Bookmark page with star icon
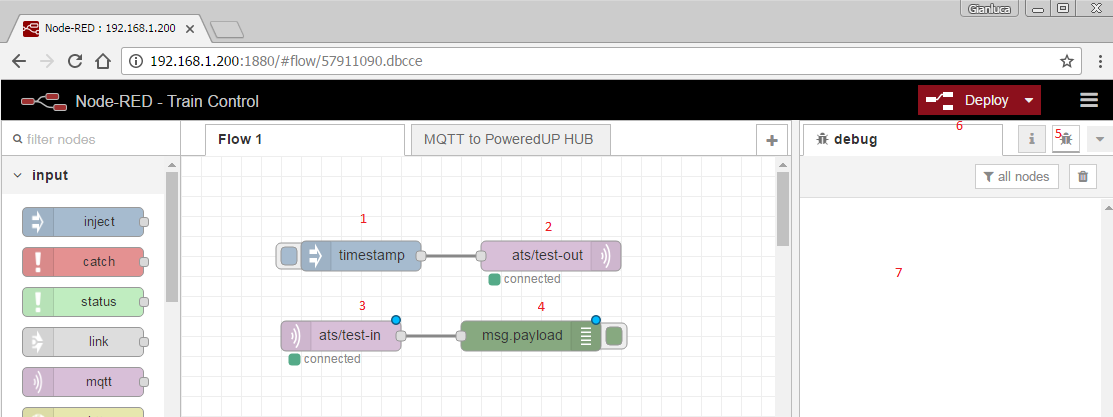This screenshot has height=417, width=1113. pyautogui.click(x=1066, y=61)
